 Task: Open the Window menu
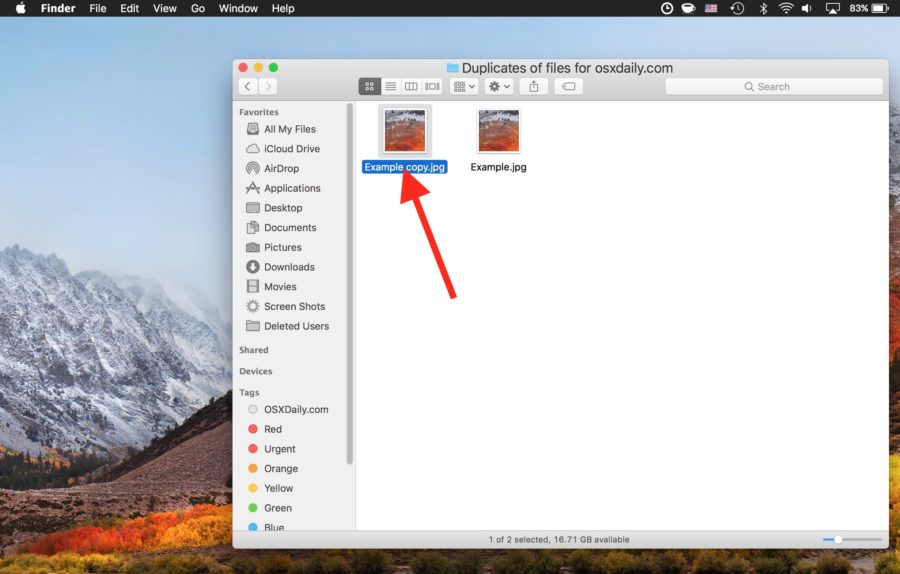click(238, 8)
